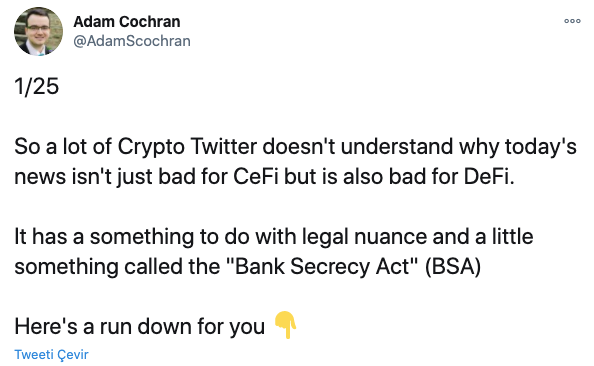This screenshot has width=594, height=366.
Task: Click the words "So a lot of"
Action: [x=63, y=146]
